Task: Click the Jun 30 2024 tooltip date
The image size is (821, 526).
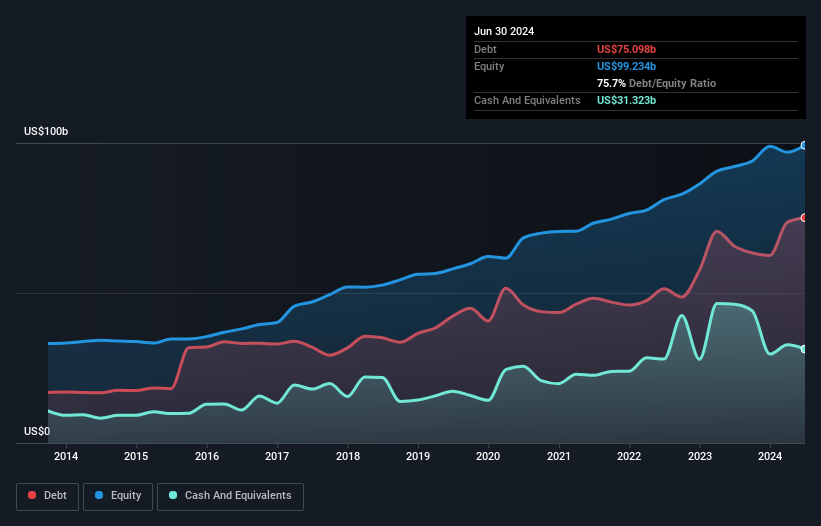Action: point(504,31)
